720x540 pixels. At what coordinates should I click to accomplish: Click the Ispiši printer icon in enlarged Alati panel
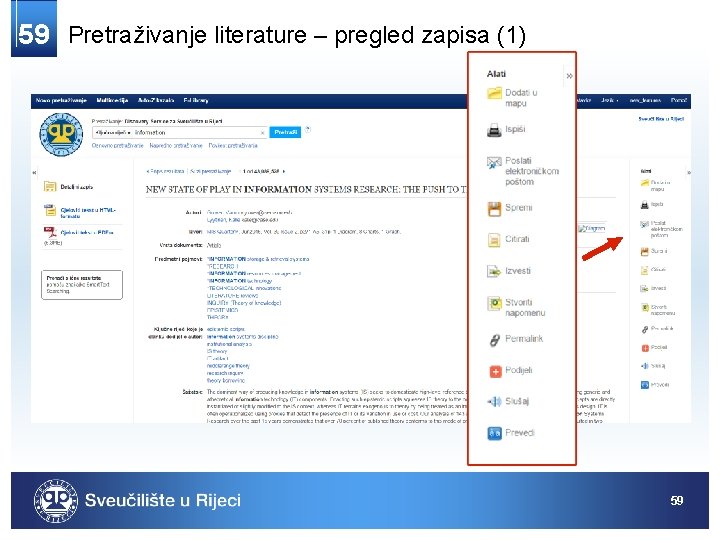point(494,130)
